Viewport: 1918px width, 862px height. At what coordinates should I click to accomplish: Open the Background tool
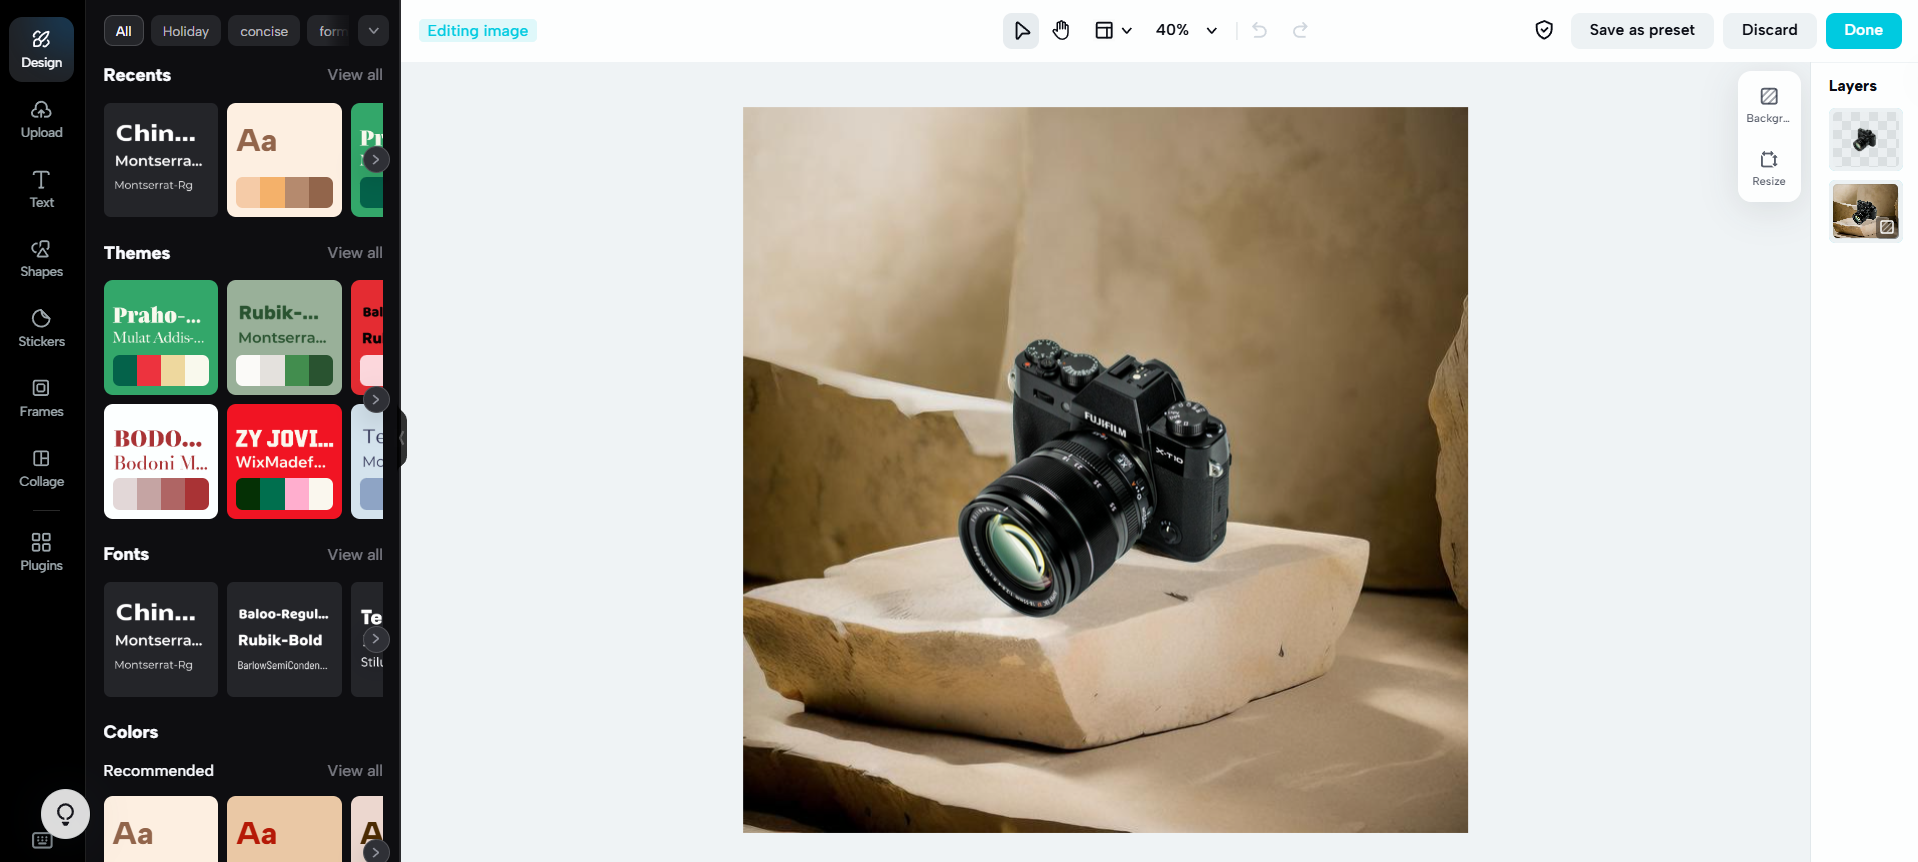(1768, 105)
